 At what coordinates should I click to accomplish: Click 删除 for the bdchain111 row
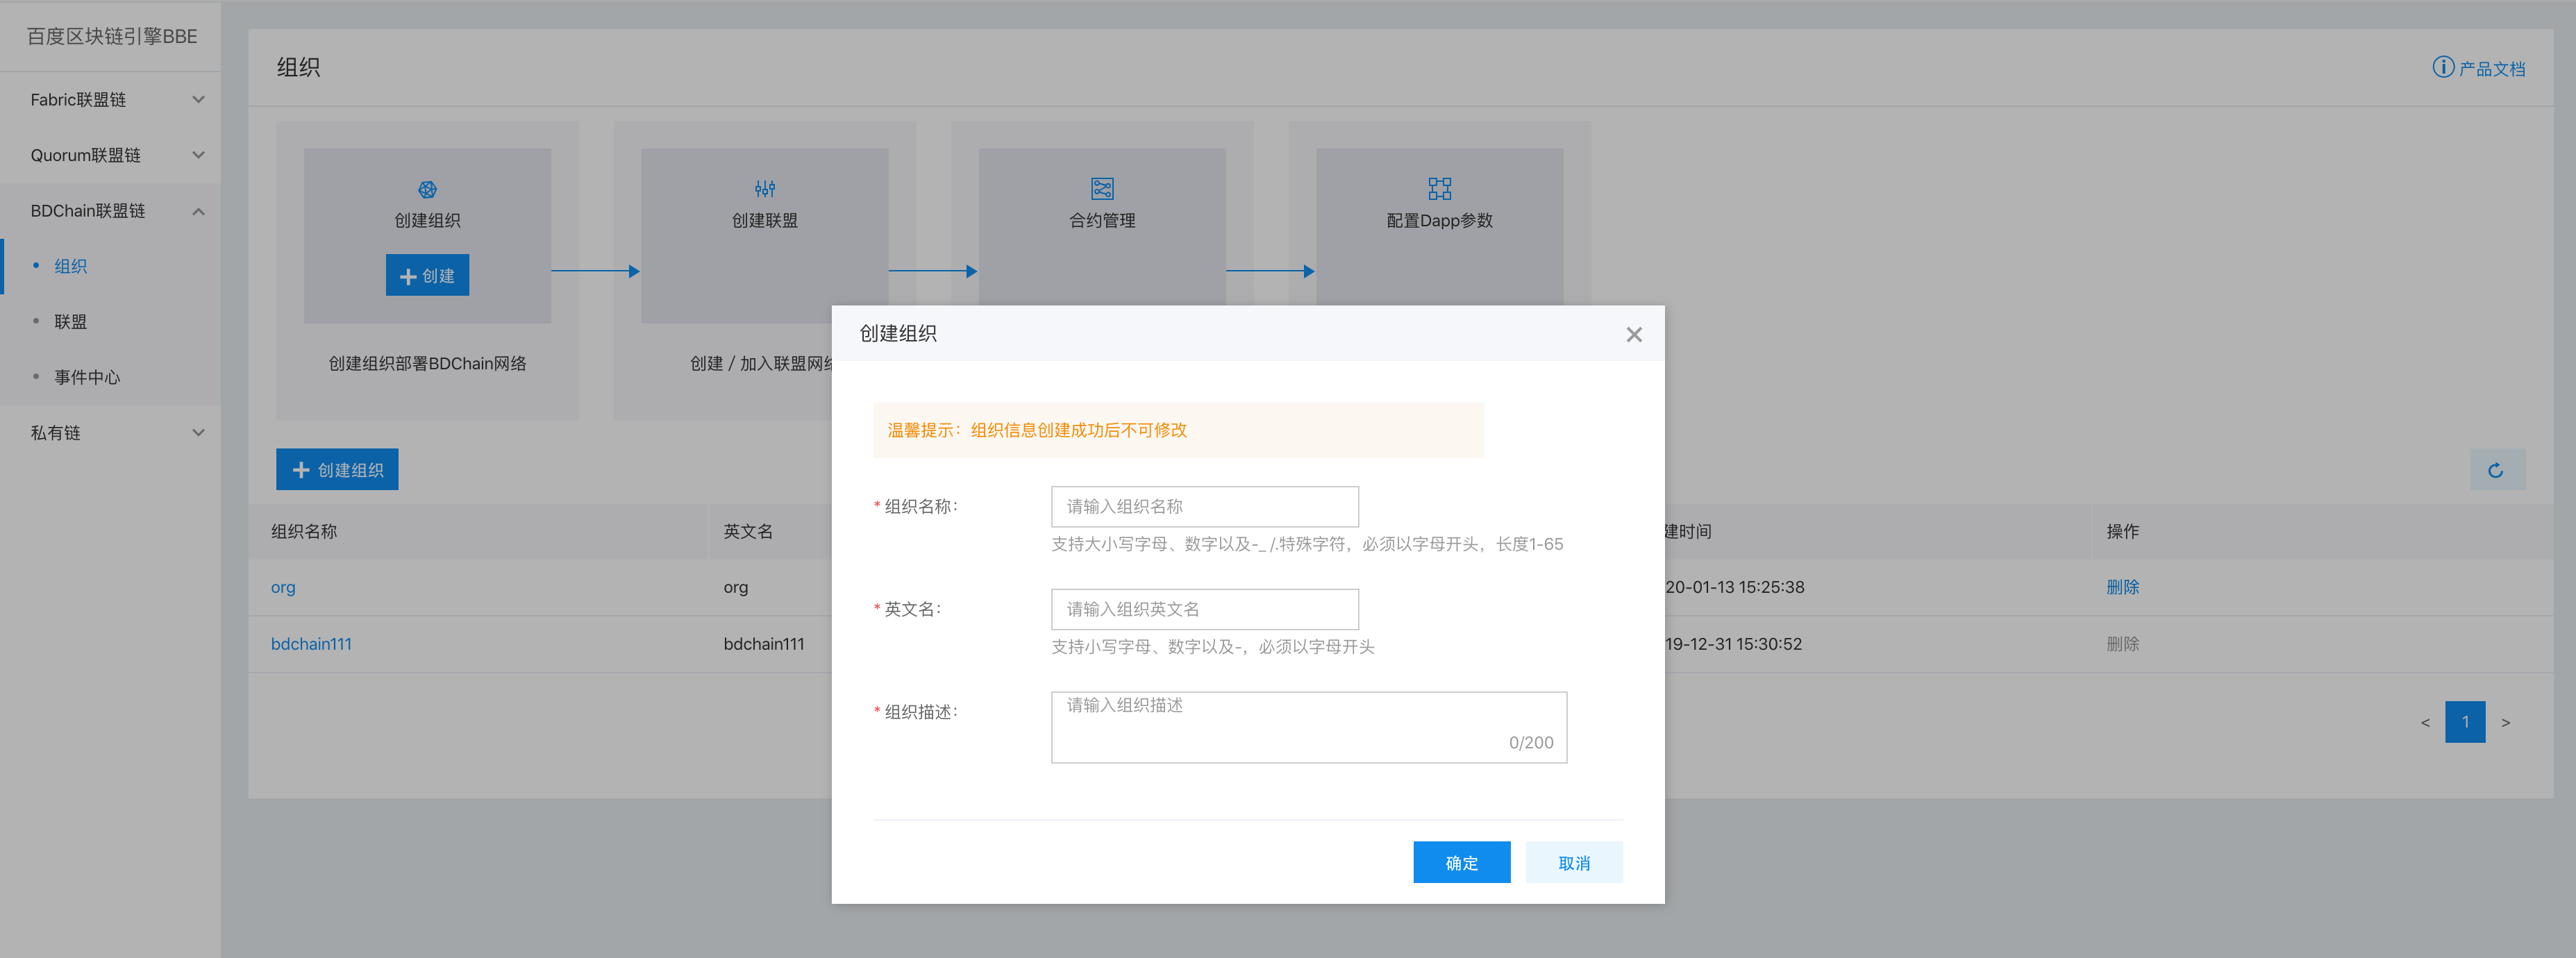click(x=2122, y=644)
